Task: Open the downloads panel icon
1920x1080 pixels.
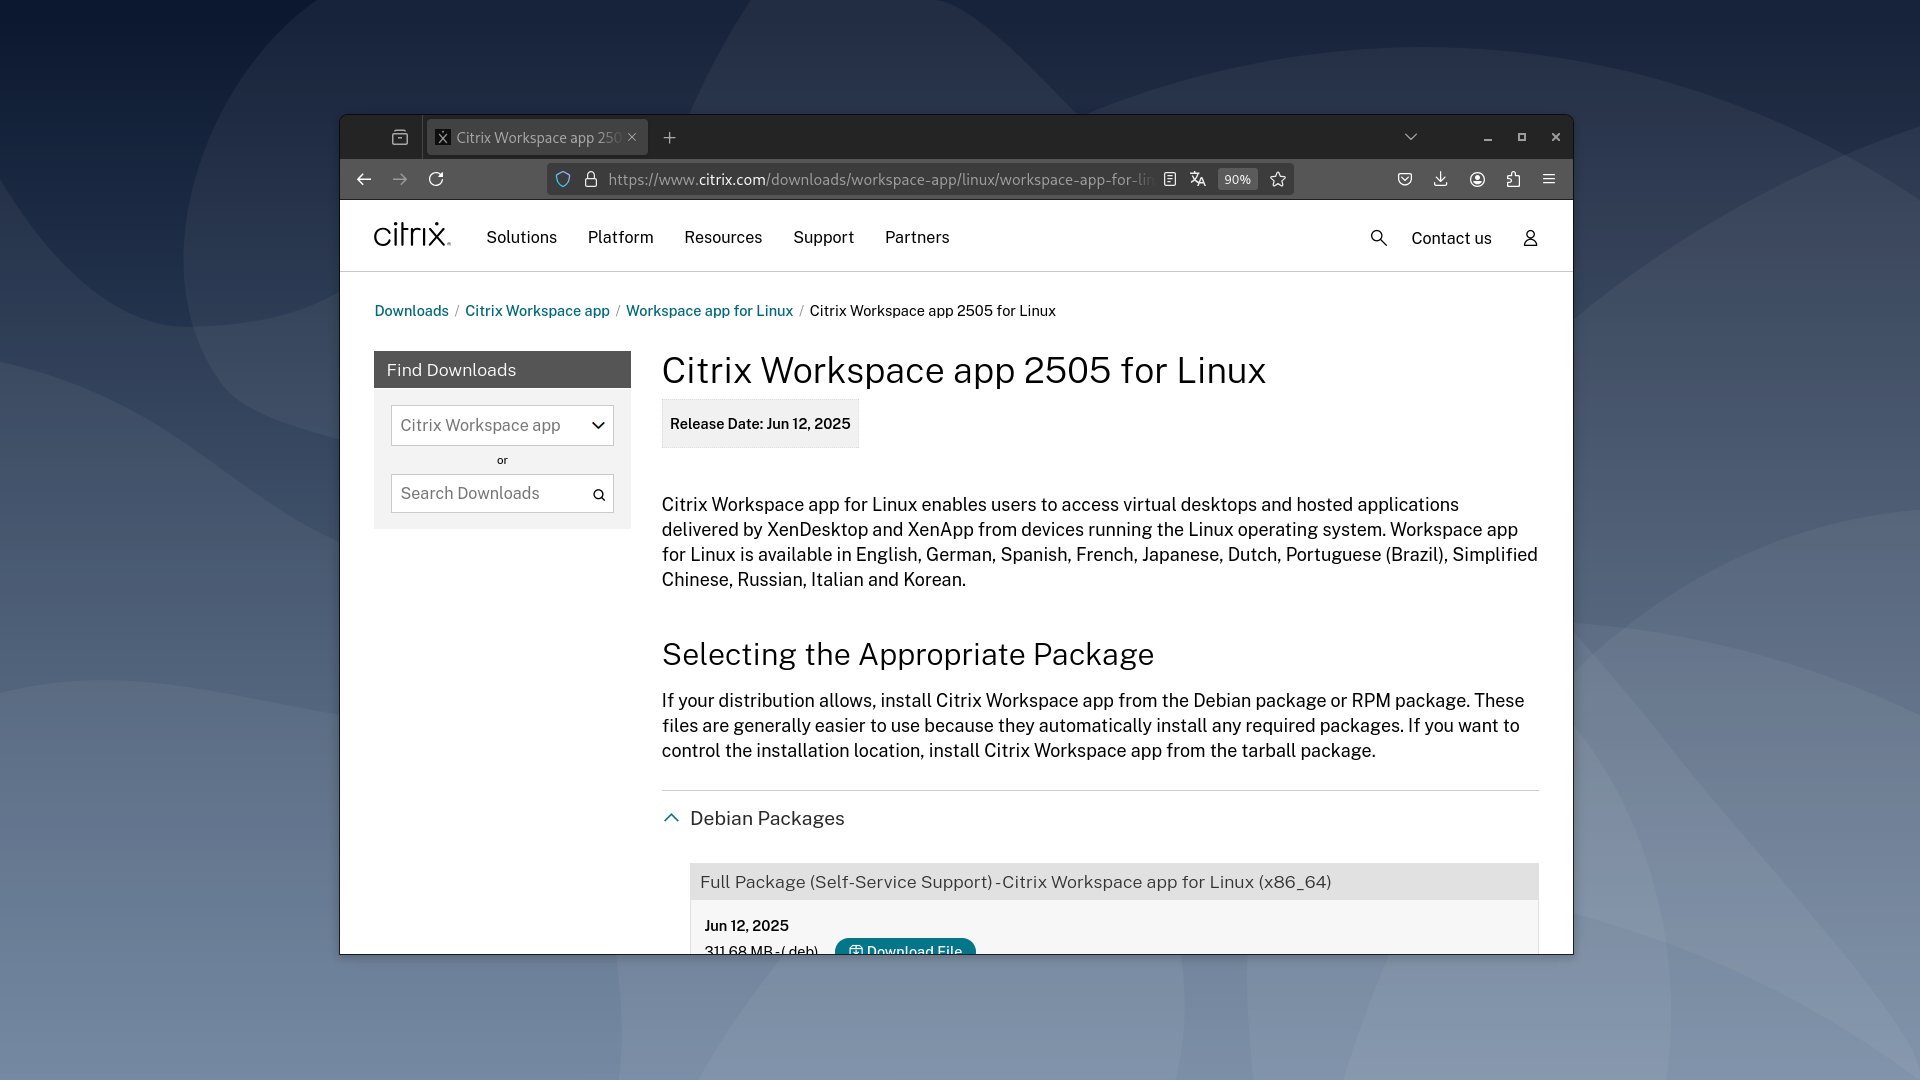Action: [1441, 179]
